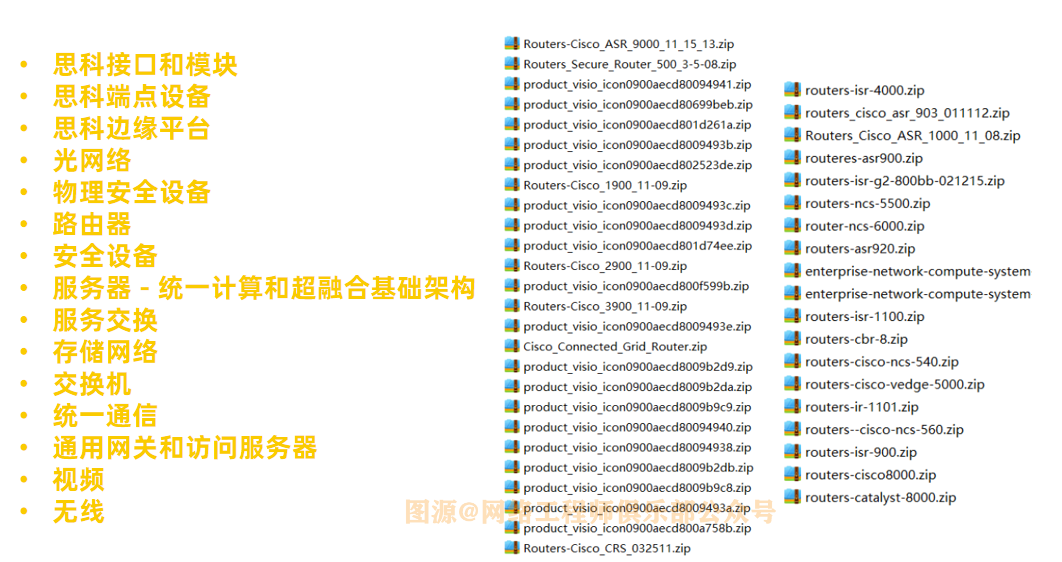Screen dimensions: 1062x562
Task: Click file name product_visio_icon0900aecd801d74ee.zip
Action: 637,246
